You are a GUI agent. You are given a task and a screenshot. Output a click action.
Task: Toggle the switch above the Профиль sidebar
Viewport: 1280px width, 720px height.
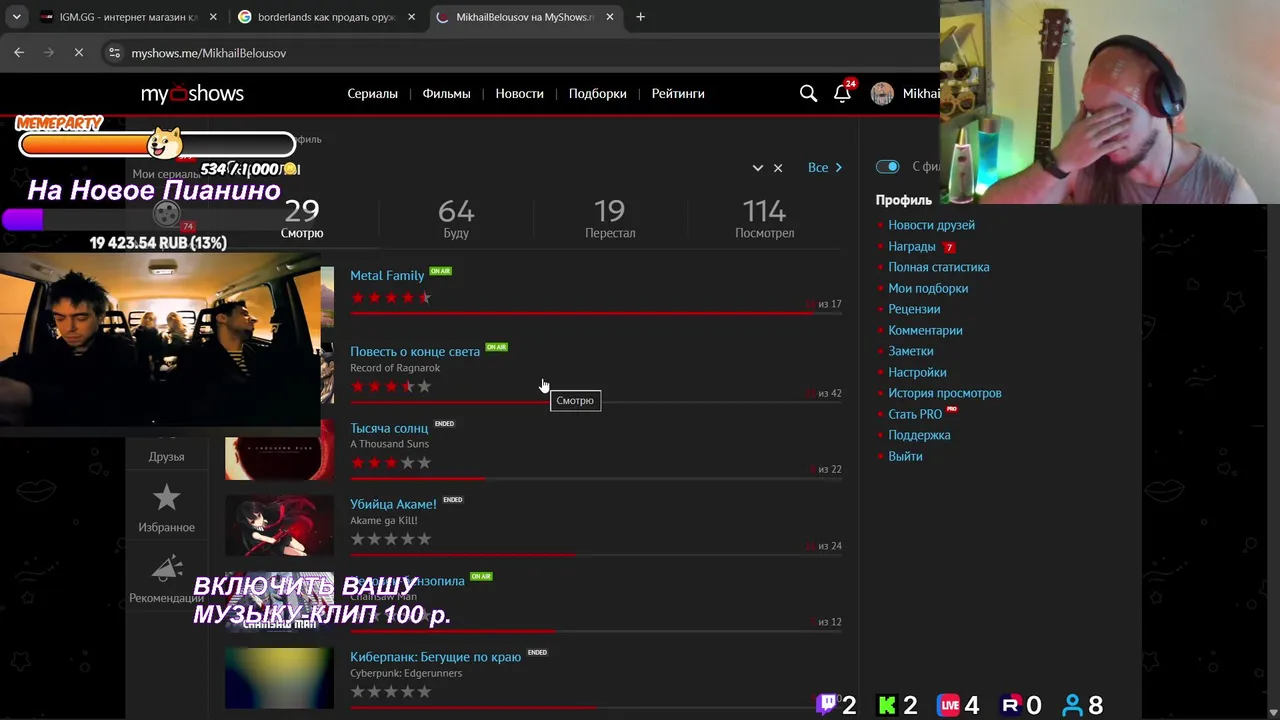(887, 167)
